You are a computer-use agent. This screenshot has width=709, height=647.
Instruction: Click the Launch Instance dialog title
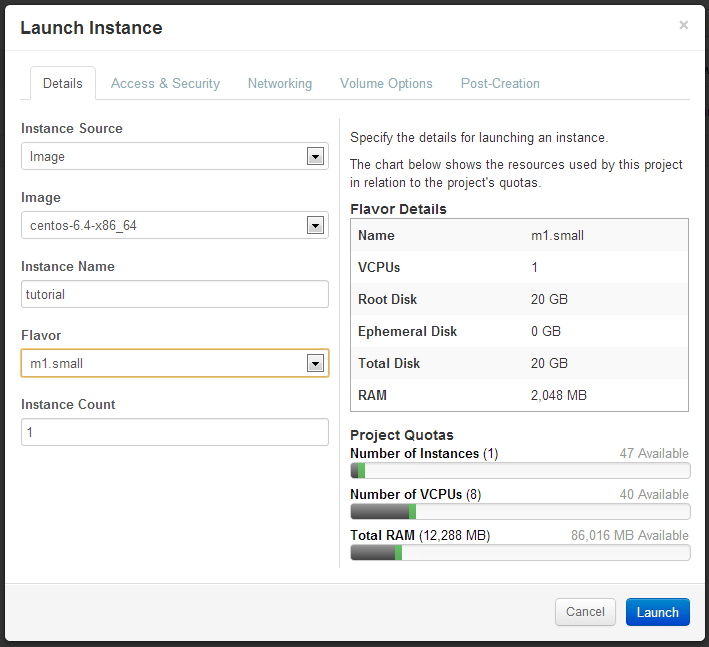click(91, 28)
